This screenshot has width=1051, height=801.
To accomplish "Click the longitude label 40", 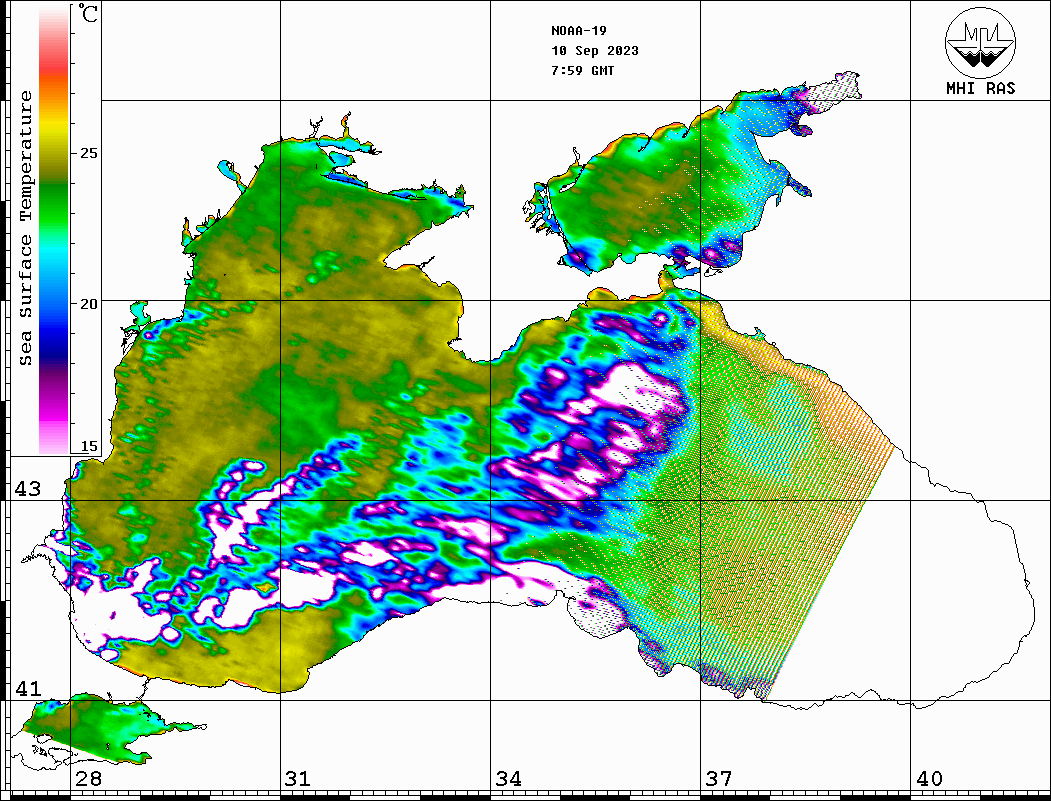I will click(929, 779).
